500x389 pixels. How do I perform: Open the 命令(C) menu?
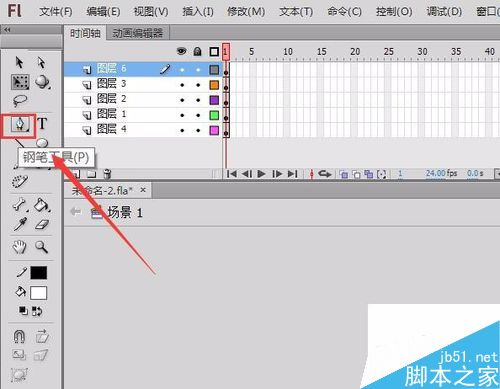344,12
